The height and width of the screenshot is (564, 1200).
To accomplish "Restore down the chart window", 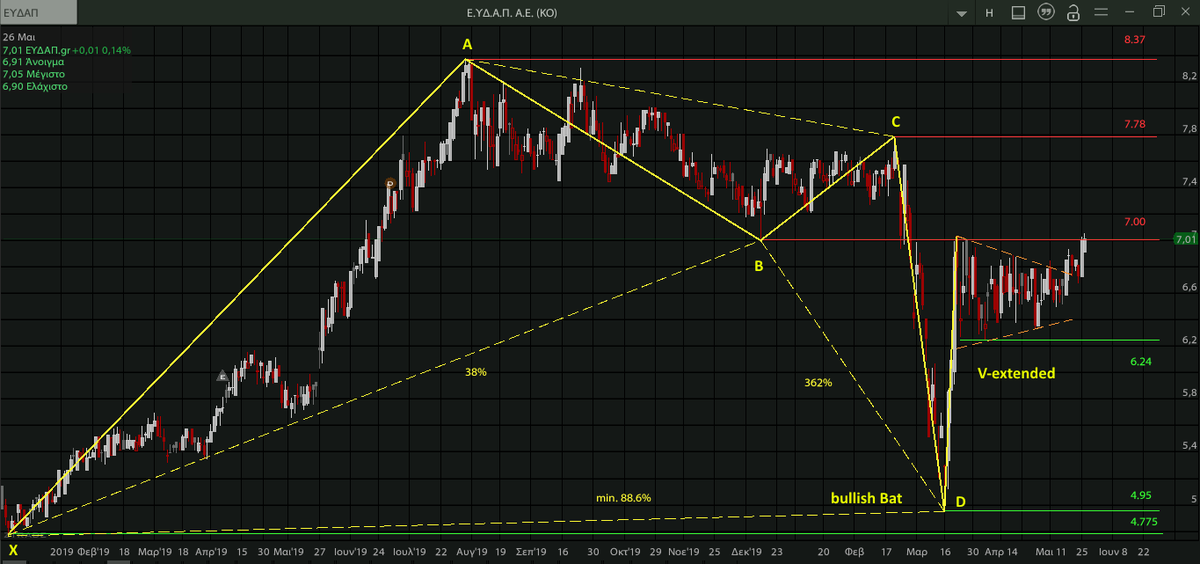I will coord(1159,12).
